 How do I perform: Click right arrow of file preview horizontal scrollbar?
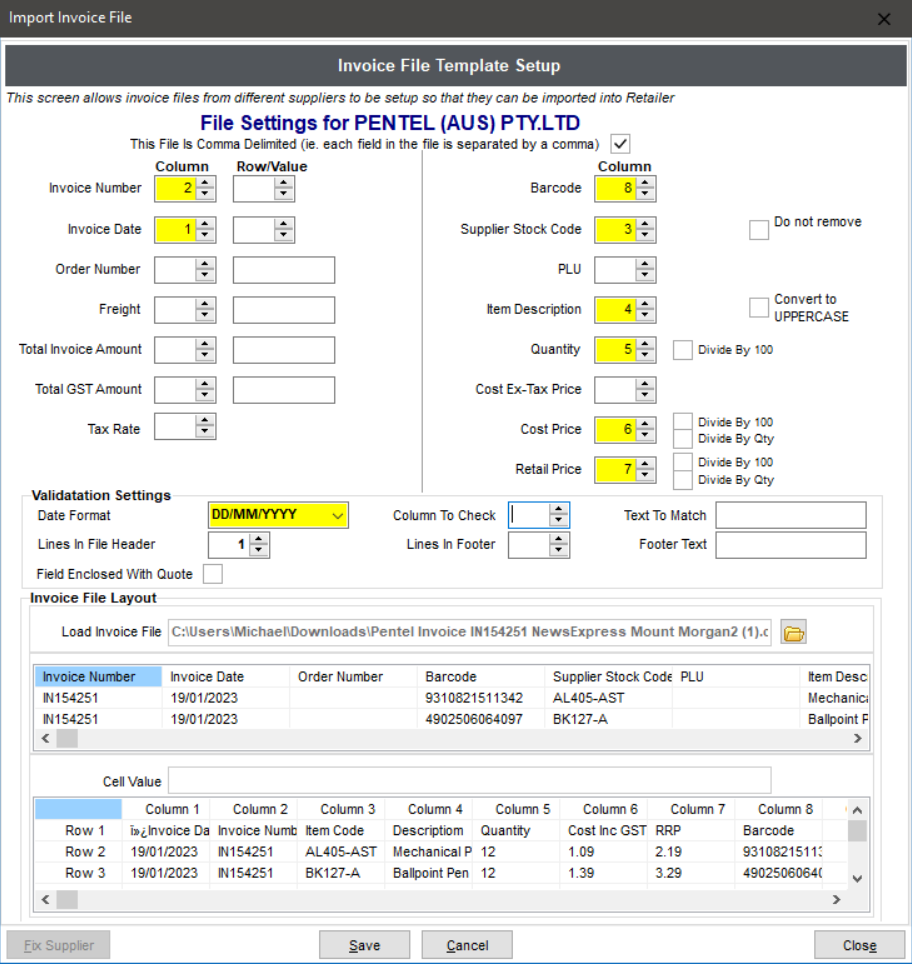coord(836,899)
